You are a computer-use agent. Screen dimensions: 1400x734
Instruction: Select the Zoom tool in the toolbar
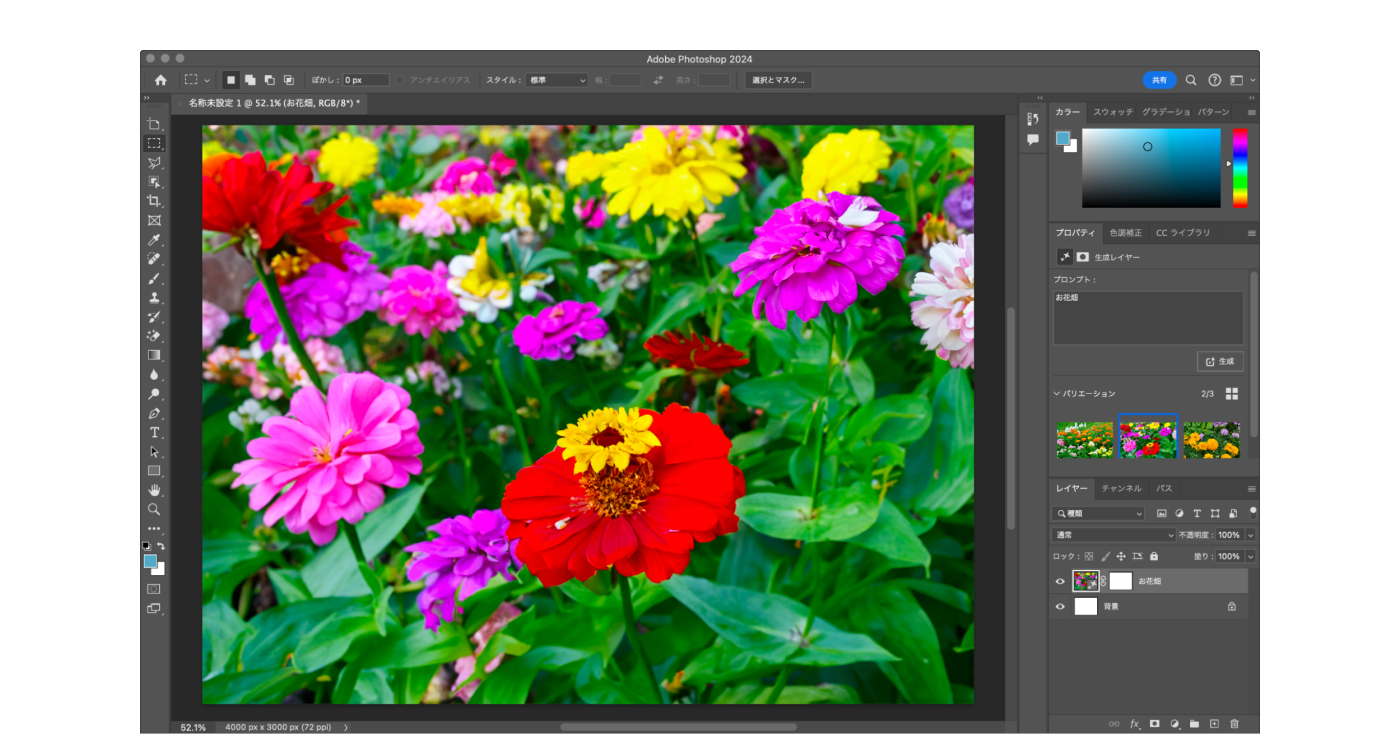pyautogui.click(x=154, y=509)
